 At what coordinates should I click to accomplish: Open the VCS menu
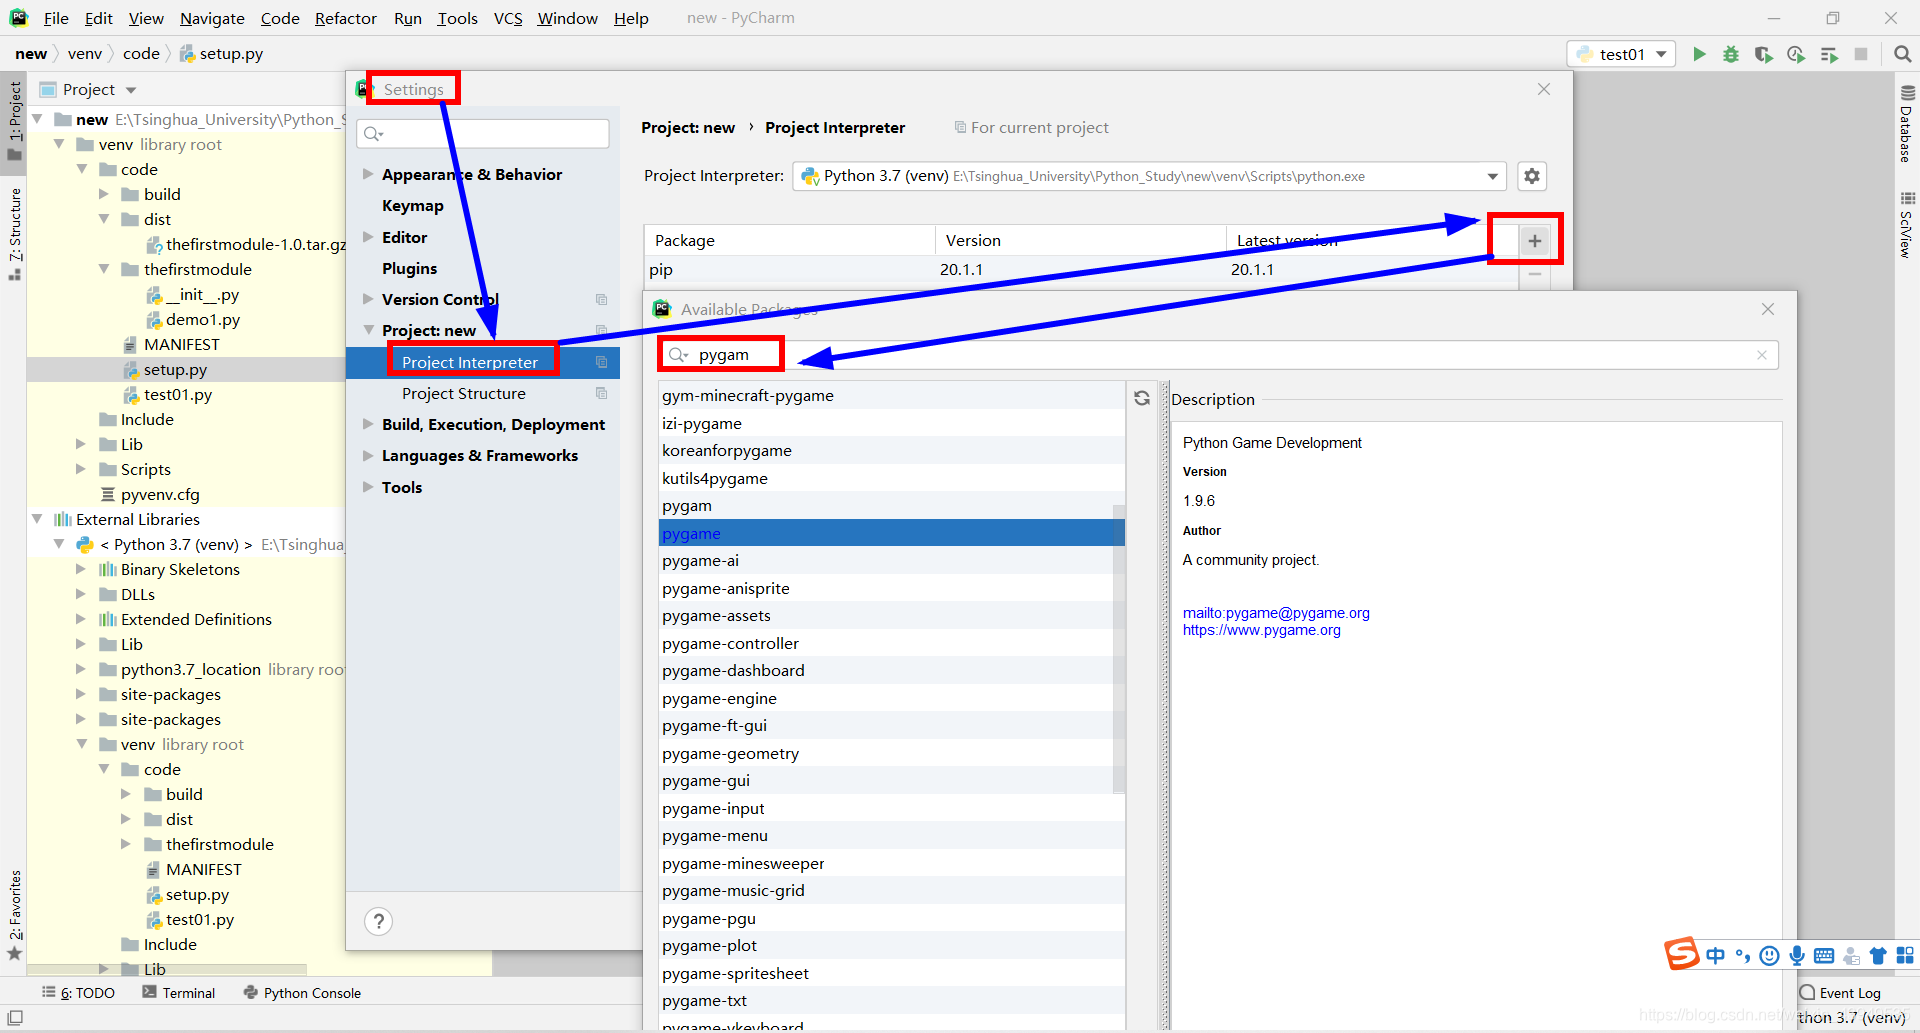508,18
